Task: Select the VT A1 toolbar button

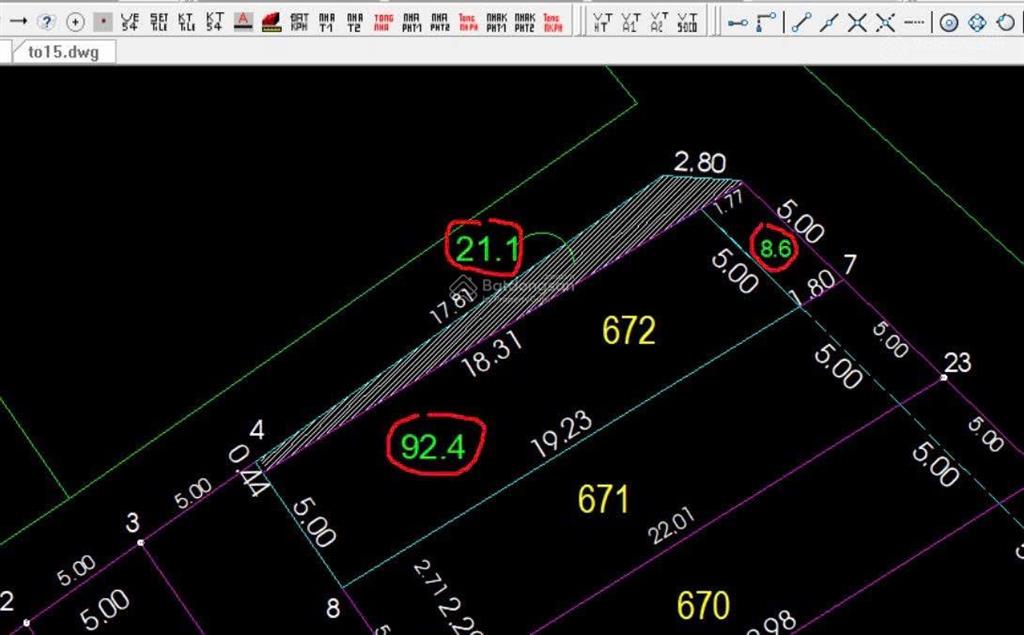Action: pos(631,22)
